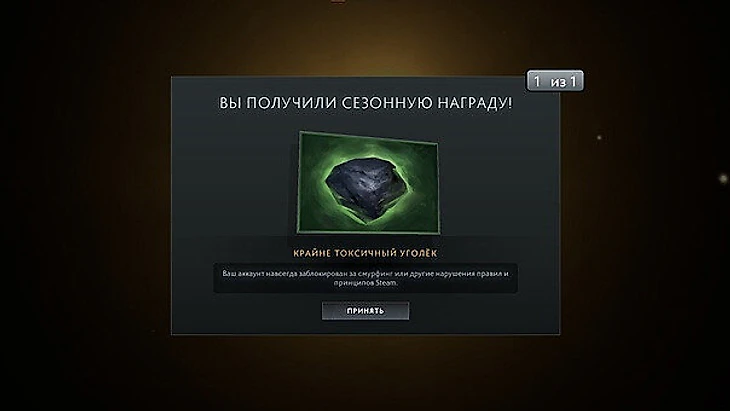Click the bright spark particle at right edge

(723, 178)
